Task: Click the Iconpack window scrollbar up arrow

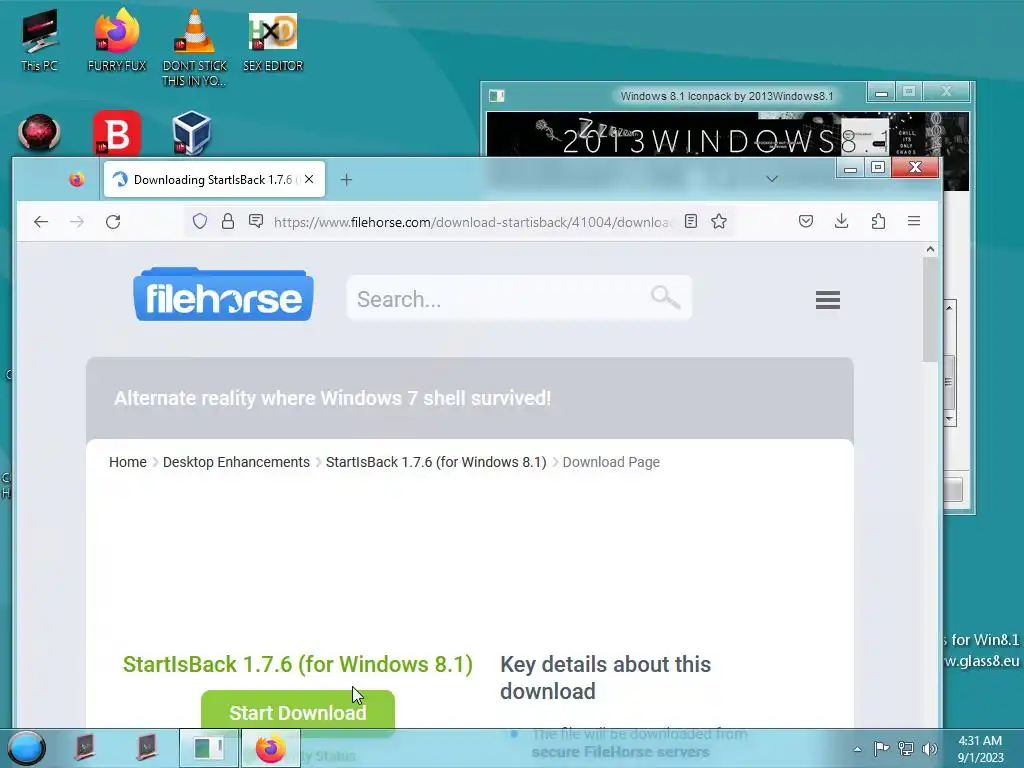Action: click(x=950, y=306)
